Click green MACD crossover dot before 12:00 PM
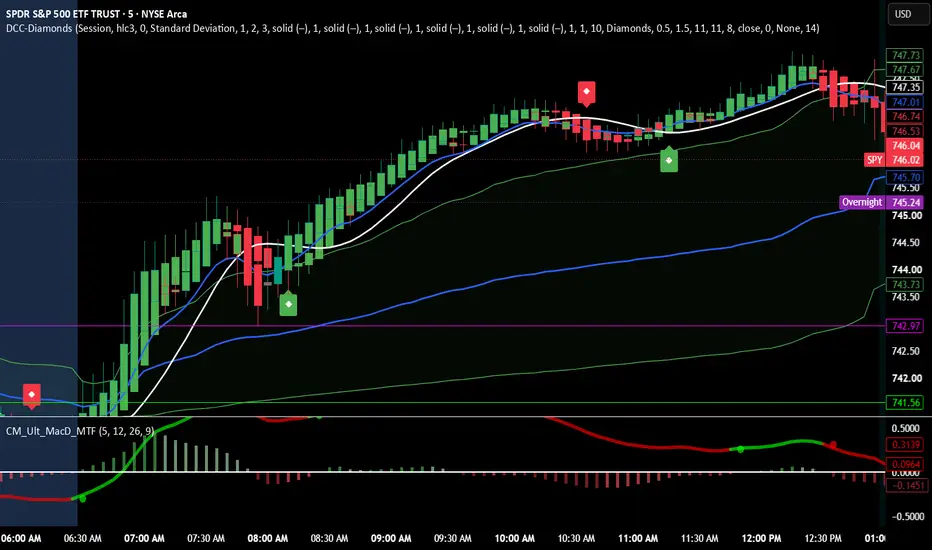Image resolution: width=932 pixels, height=550 pixels. pyautogui.click(x=740, y=450)
